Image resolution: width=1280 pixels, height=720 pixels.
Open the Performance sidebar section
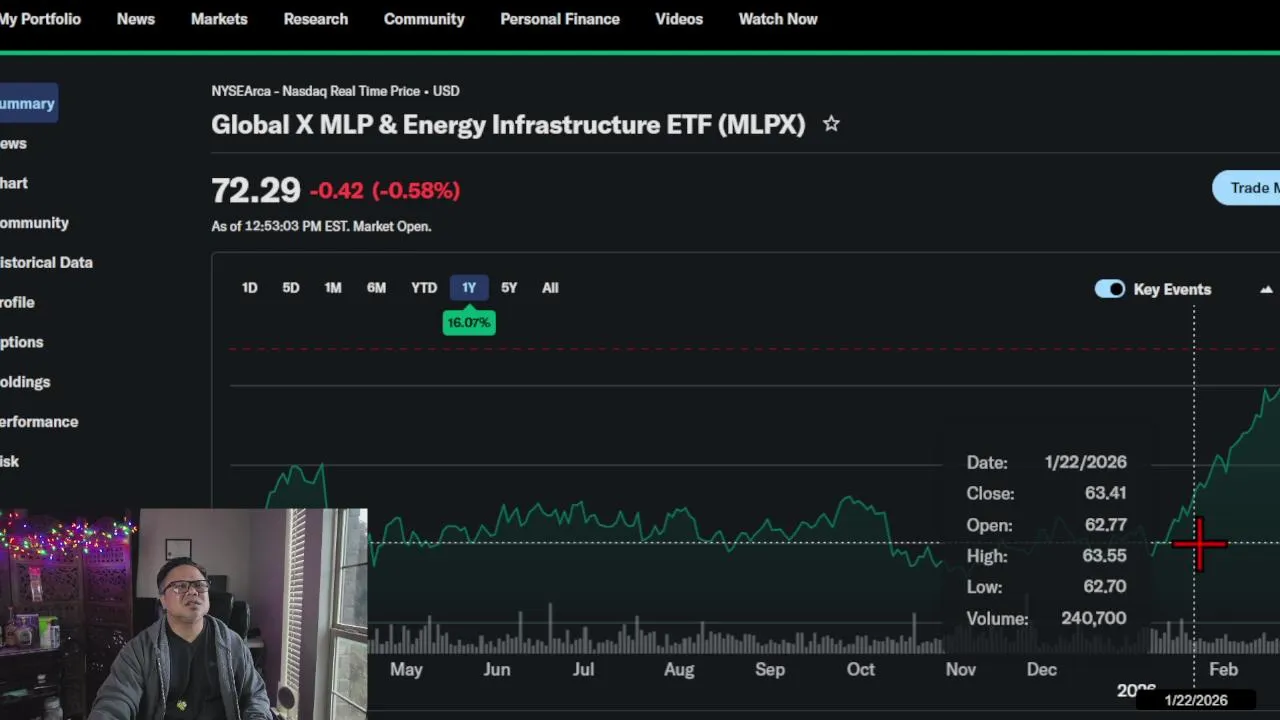coord(39,421)
